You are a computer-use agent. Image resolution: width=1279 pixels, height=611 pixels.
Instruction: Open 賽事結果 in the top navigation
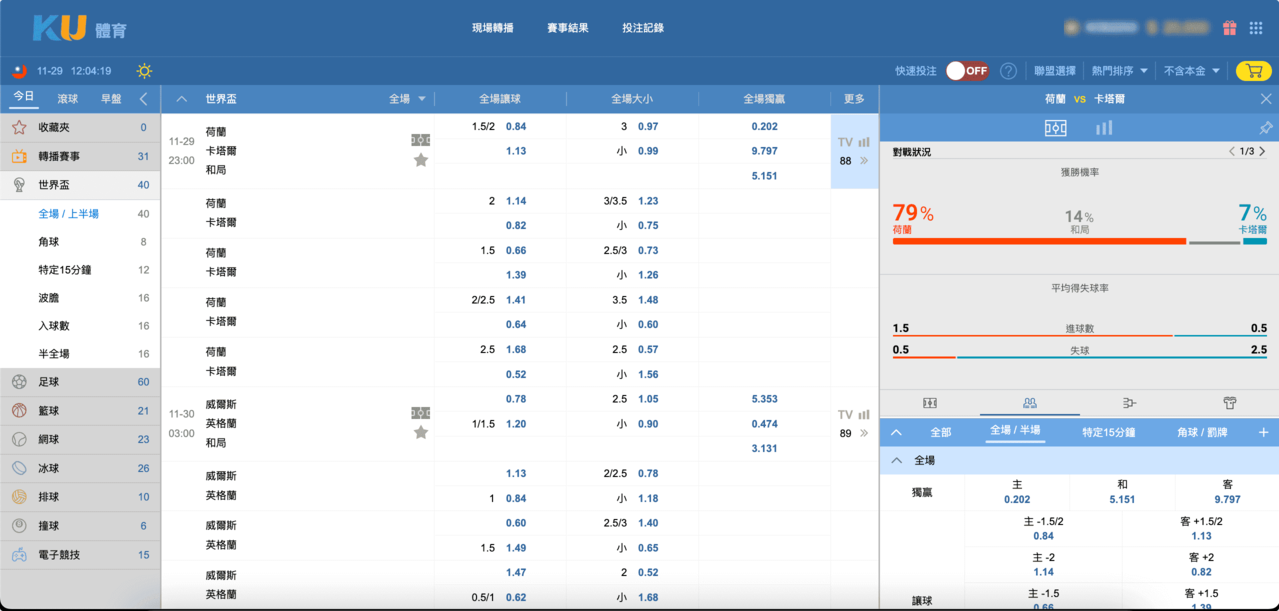[567, 28]
